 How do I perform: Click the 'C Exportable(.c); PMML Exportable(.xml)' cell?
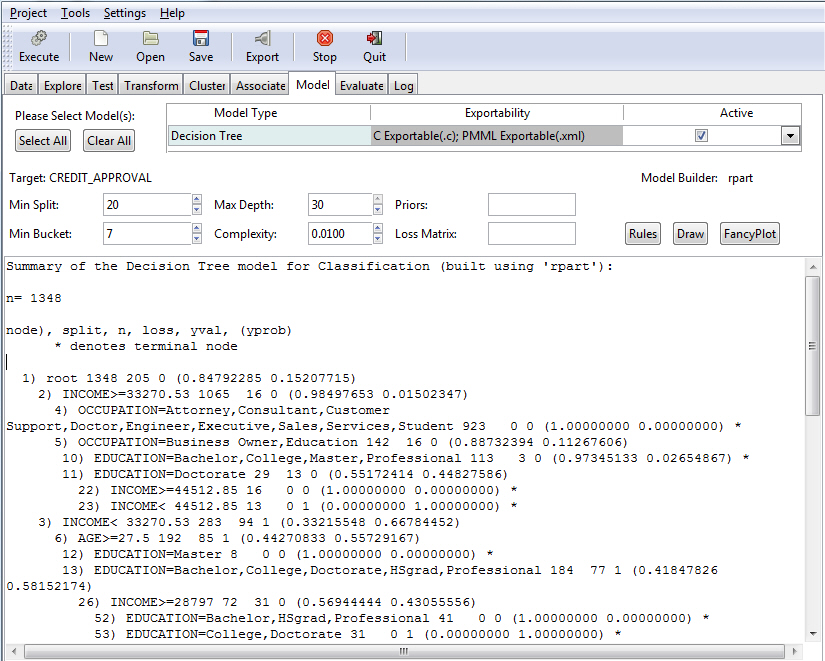click(497, 136)
